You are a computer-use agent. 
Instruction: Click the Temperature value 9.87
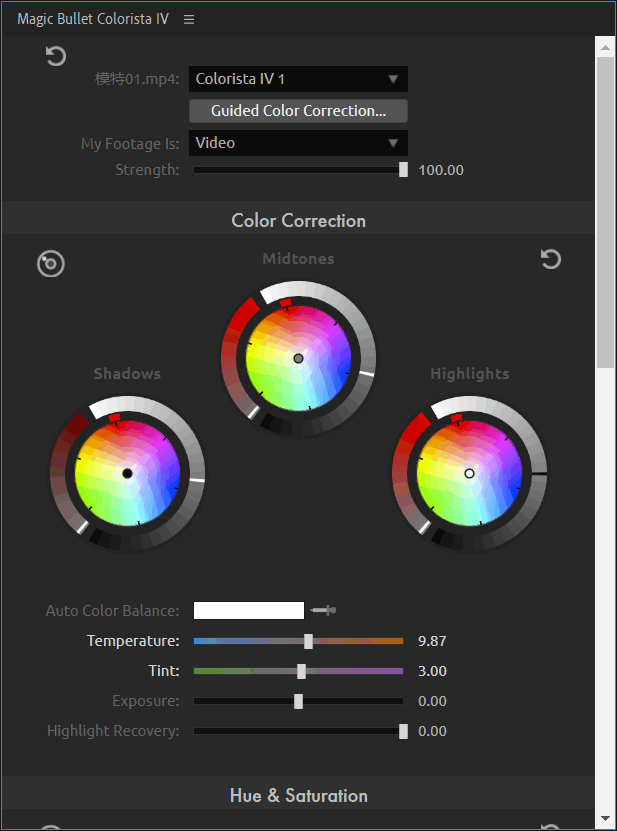tap(432, 641)
